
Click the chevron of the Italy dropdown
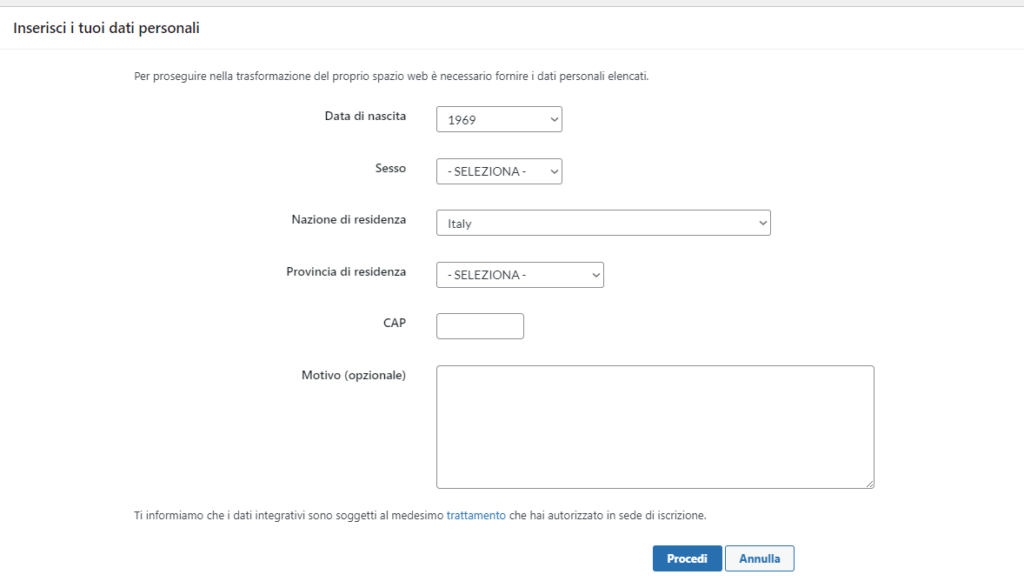(760, 222)
